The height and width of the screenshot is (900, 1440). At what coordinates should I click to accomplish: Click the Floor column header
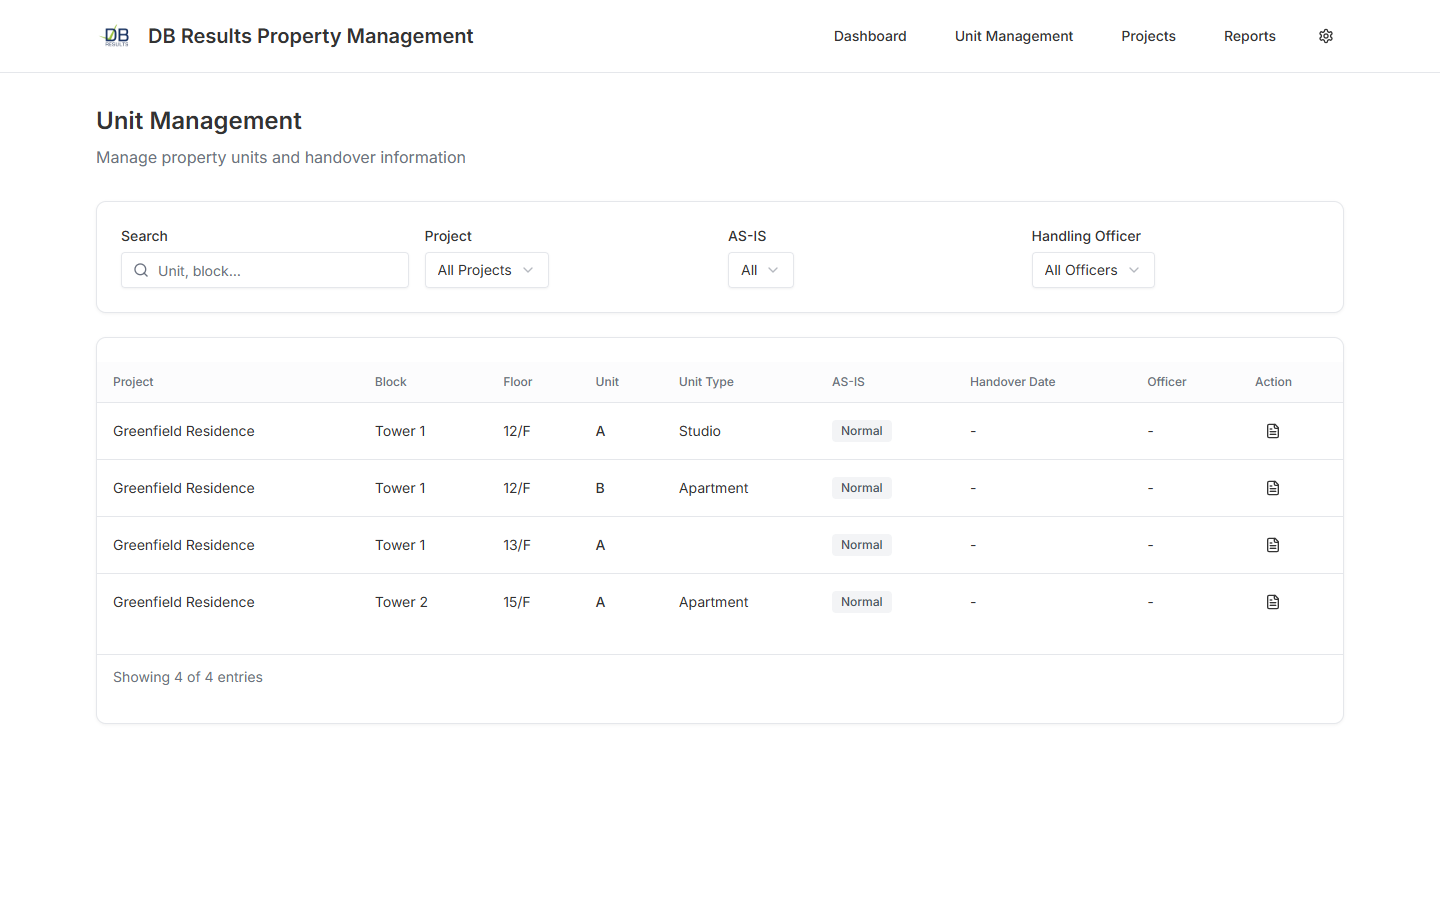(x=518, y=382)
